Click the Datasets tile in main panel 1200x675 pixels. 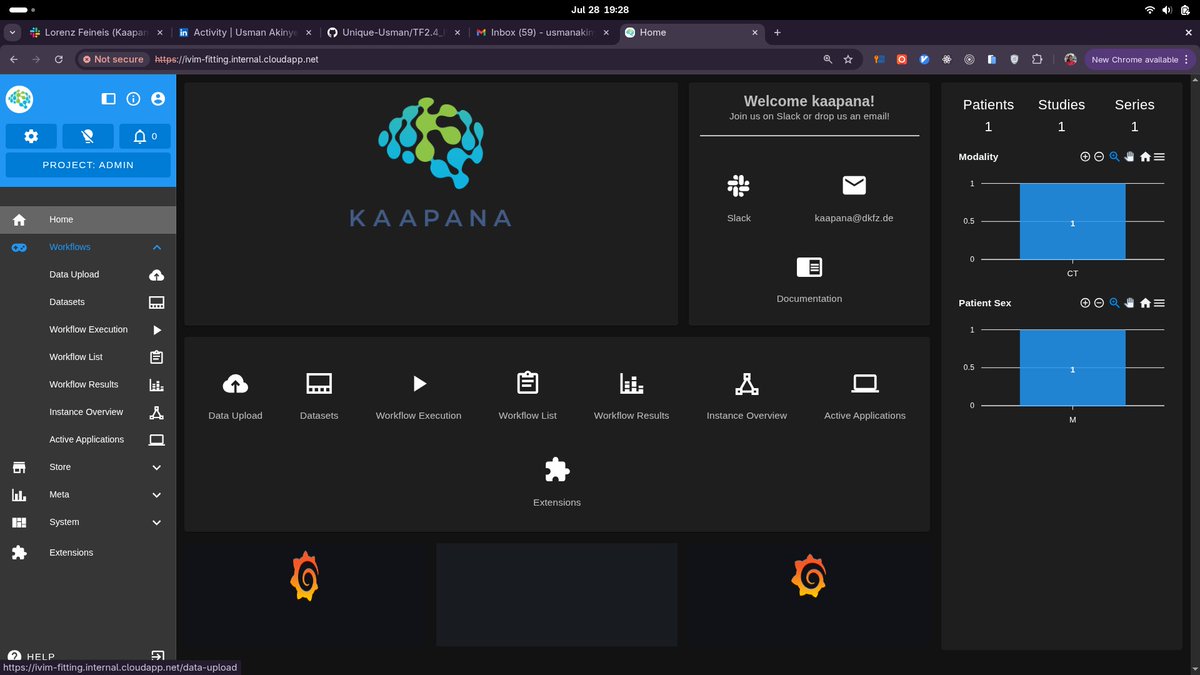pyautogui.click(x=319, y=396)
